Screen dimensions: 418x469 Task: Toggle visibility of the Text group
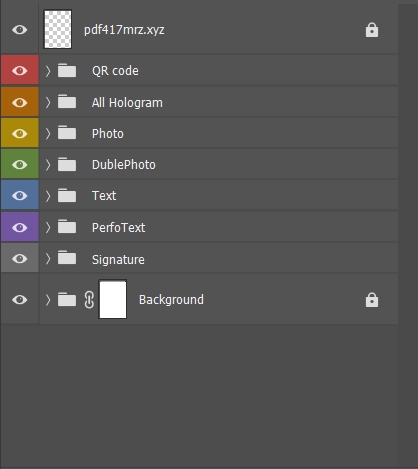point(20,195)
